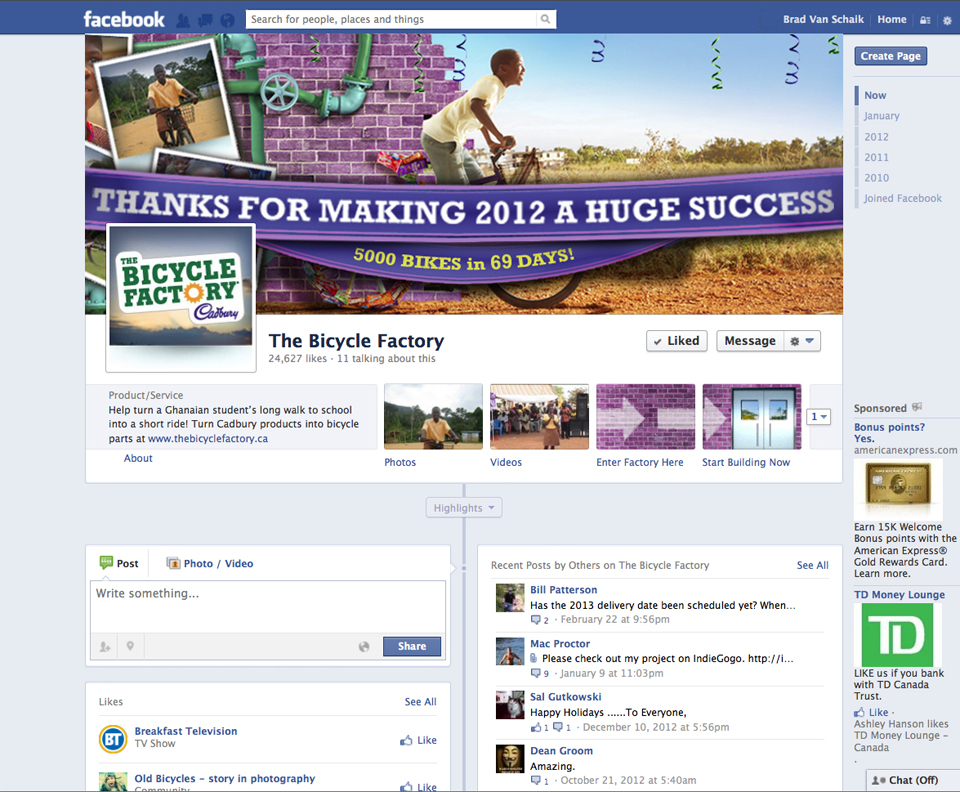
Task: Click the add location pin icon in composer
Action: [130, 646]
